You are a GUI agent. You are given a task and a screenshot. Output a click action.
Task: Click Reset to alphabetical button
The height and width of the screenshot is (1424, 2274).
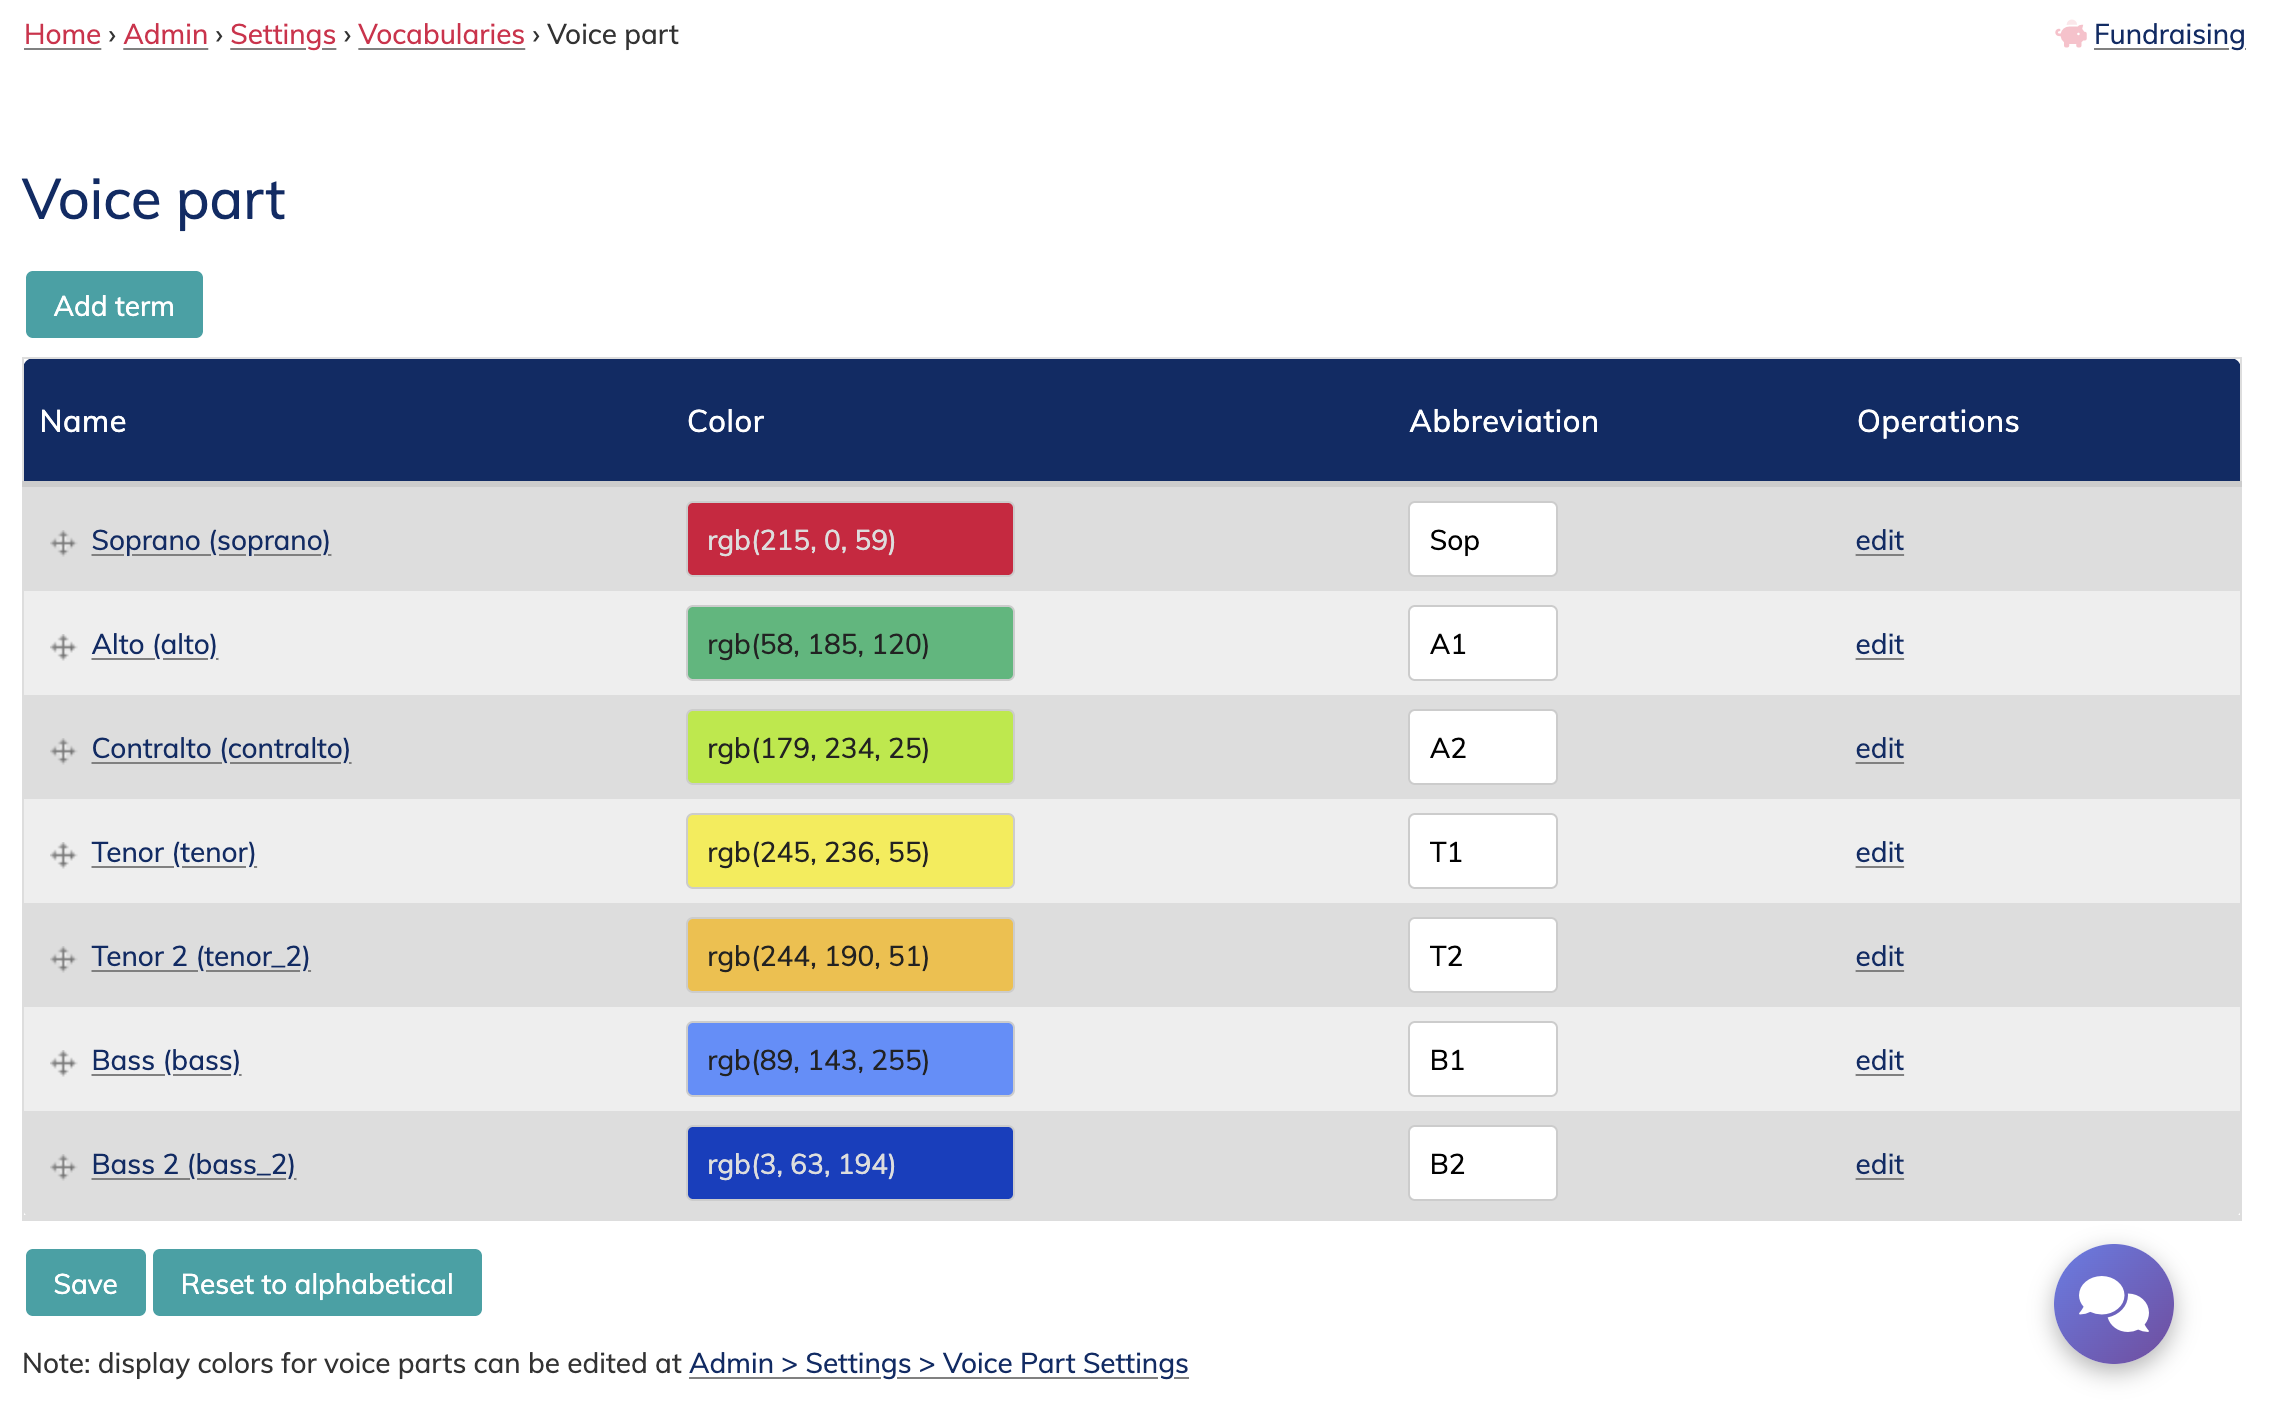pos(317,1283)
